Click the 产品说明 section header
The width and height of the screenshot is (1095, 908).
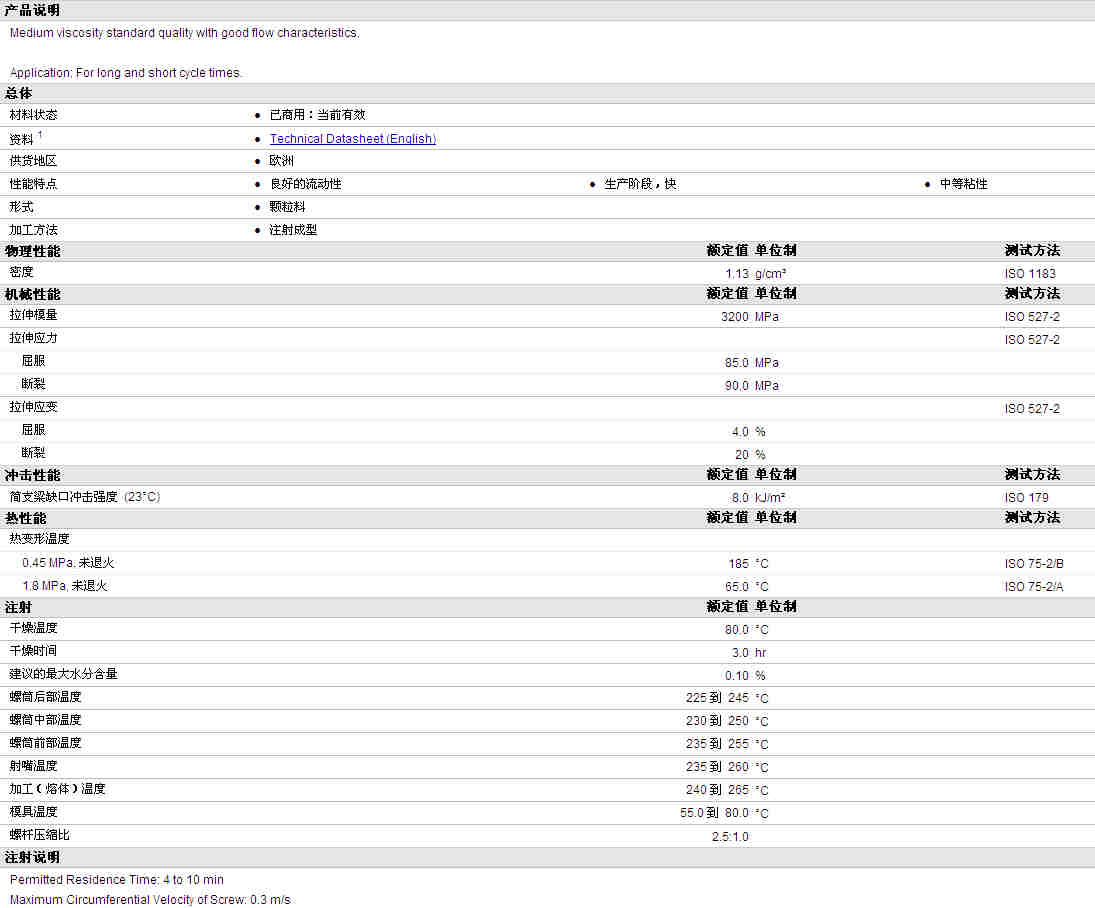(x=32, y=10)
